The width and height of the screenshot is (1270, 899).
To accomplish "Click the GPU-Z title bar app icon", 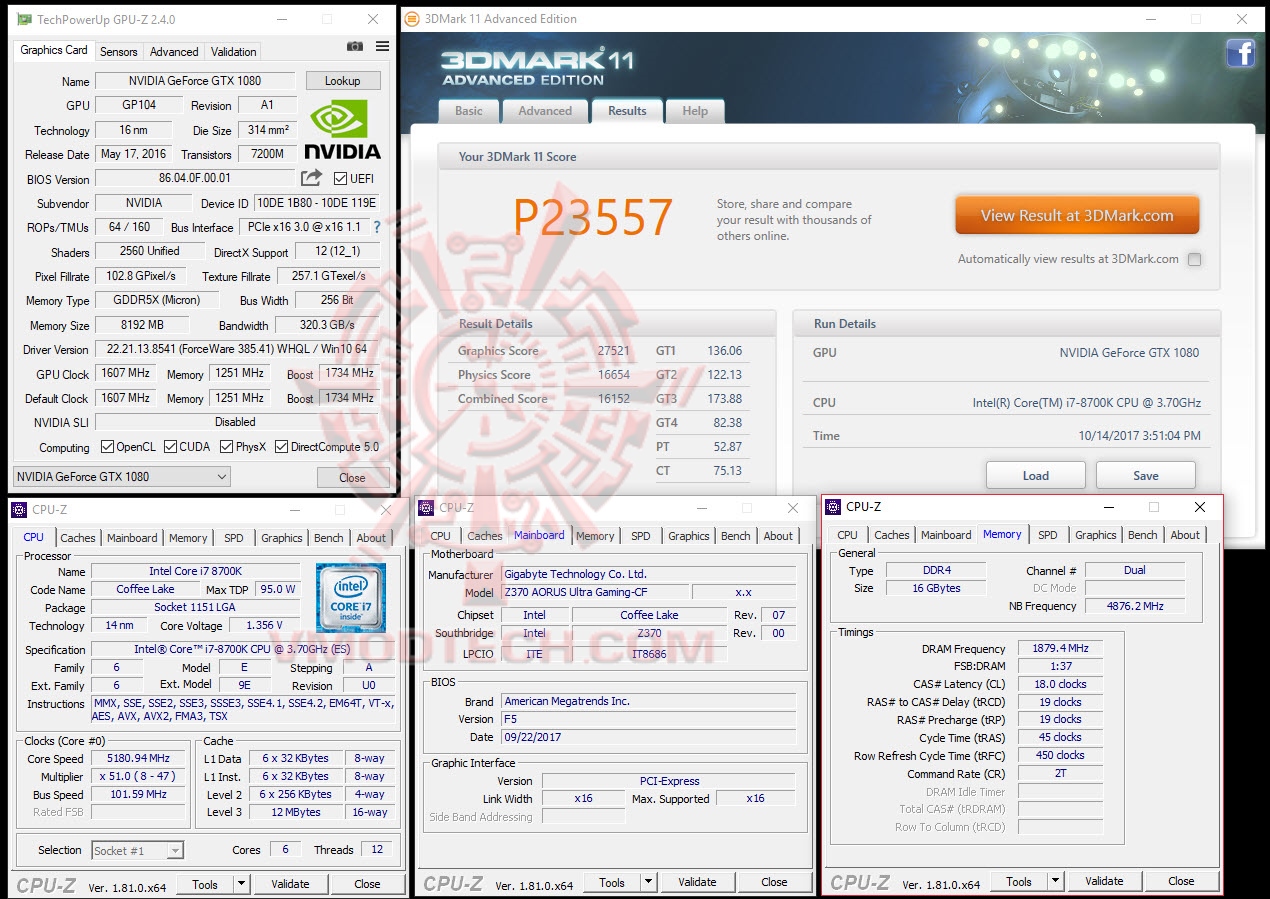I will [x=24, y=19].
